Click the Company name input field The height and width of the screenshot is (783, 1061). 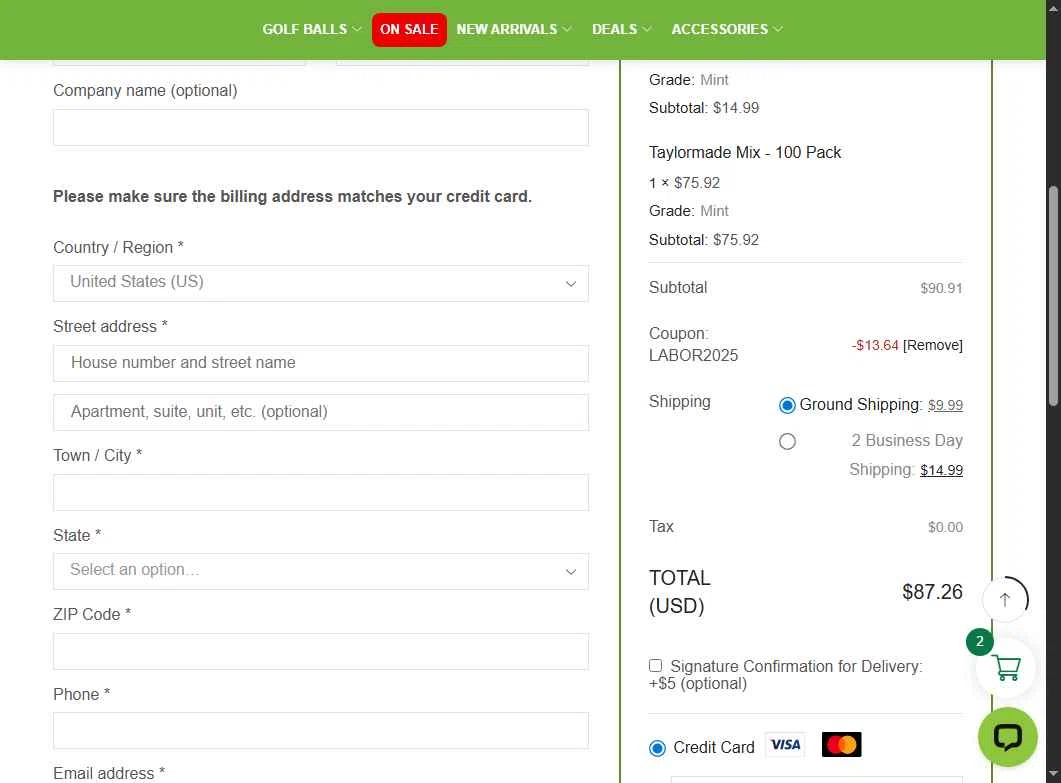321,127
